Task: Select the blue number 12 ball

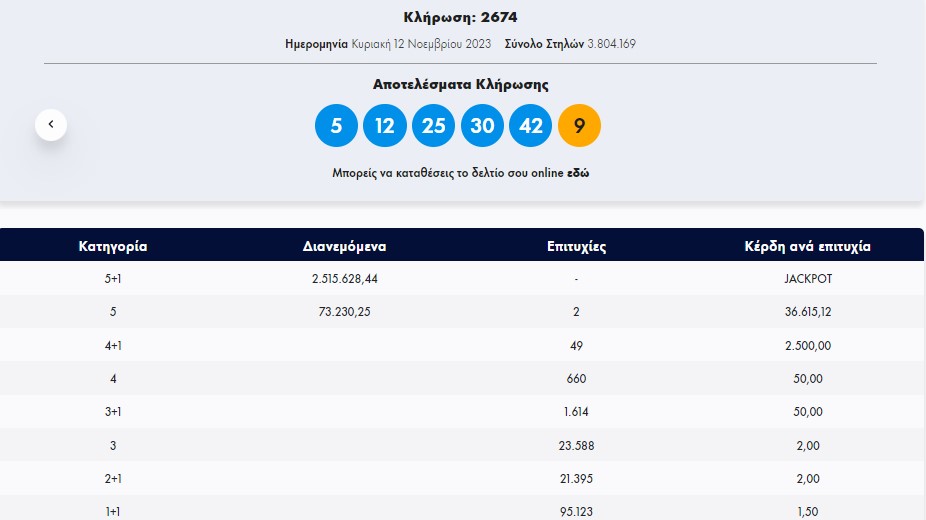Action: click(385, 126)
